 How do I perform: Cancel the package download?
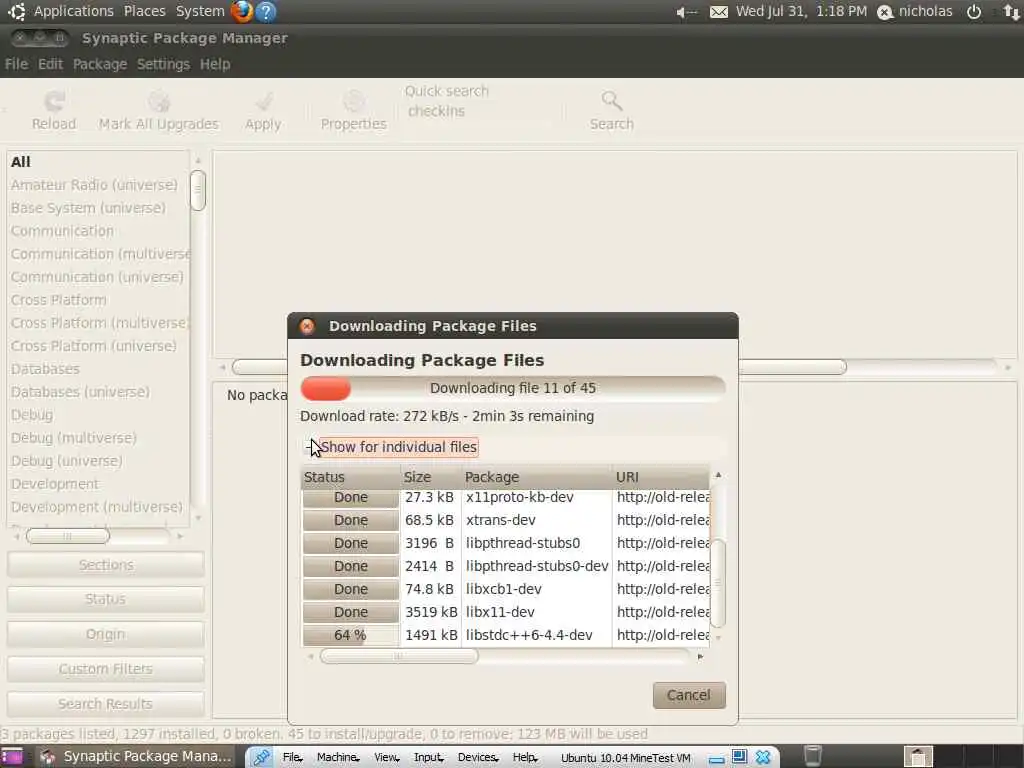689,696
